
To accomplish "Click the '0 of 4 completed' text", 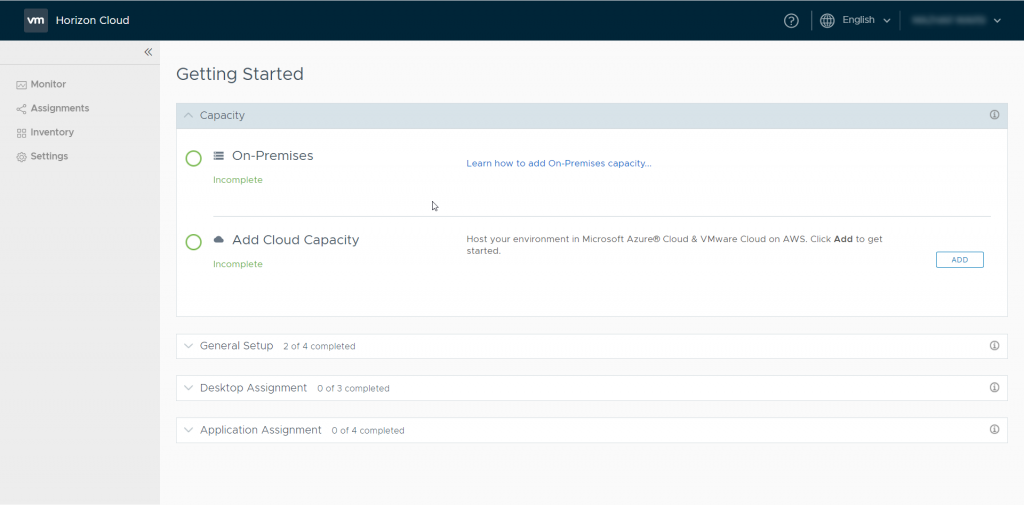I will click(368, 431).
